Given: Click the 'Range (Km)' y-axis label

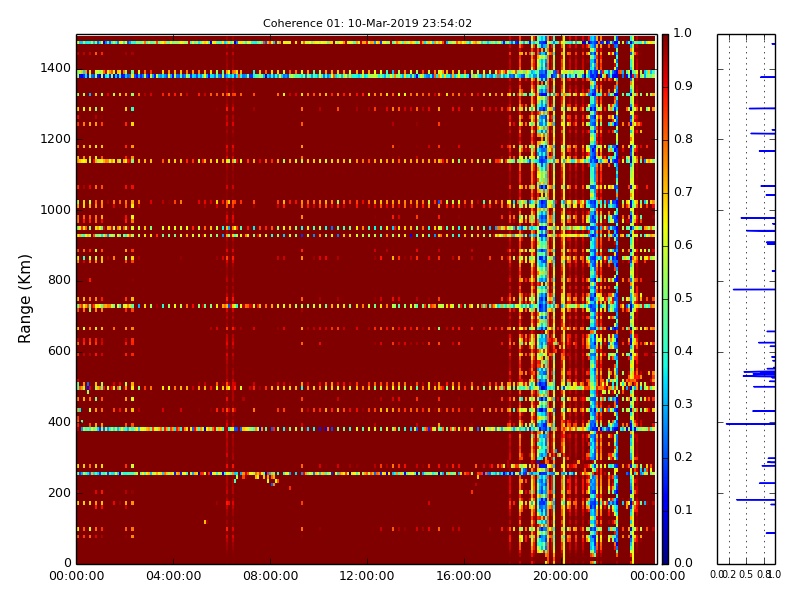Looking at the screenshot, I should pos(24,299).
